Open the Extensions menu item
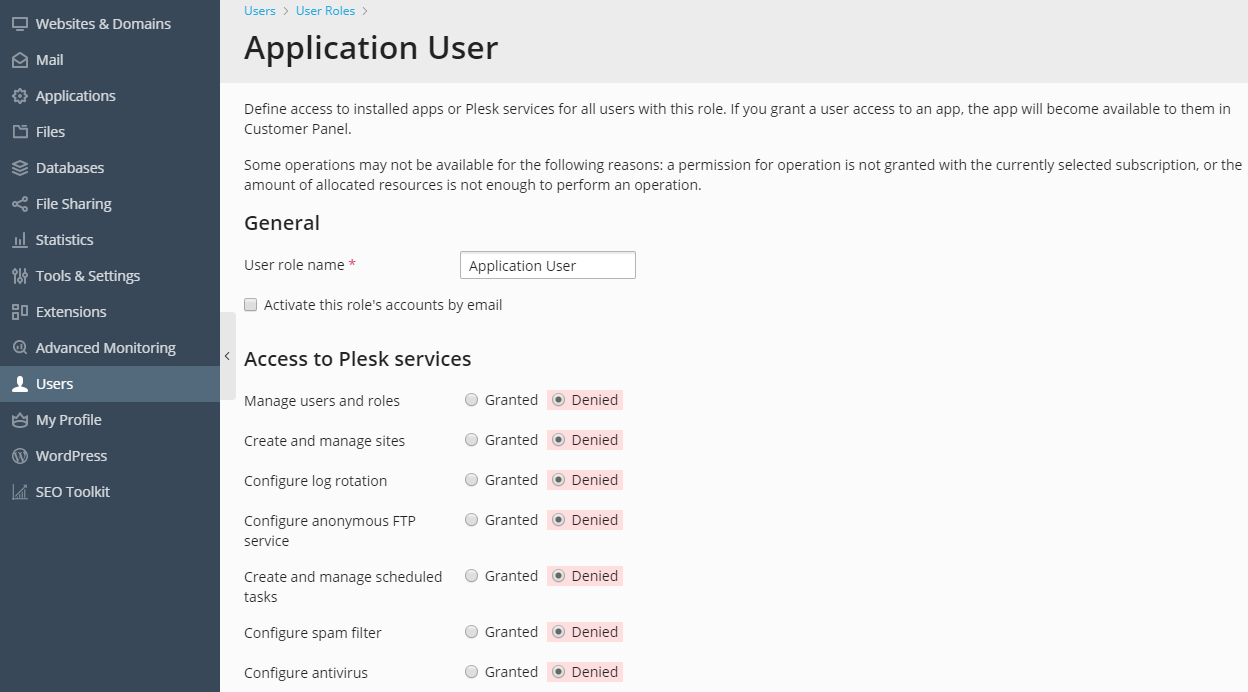This screenshot has height=692, width=1248. click(70, 312)
